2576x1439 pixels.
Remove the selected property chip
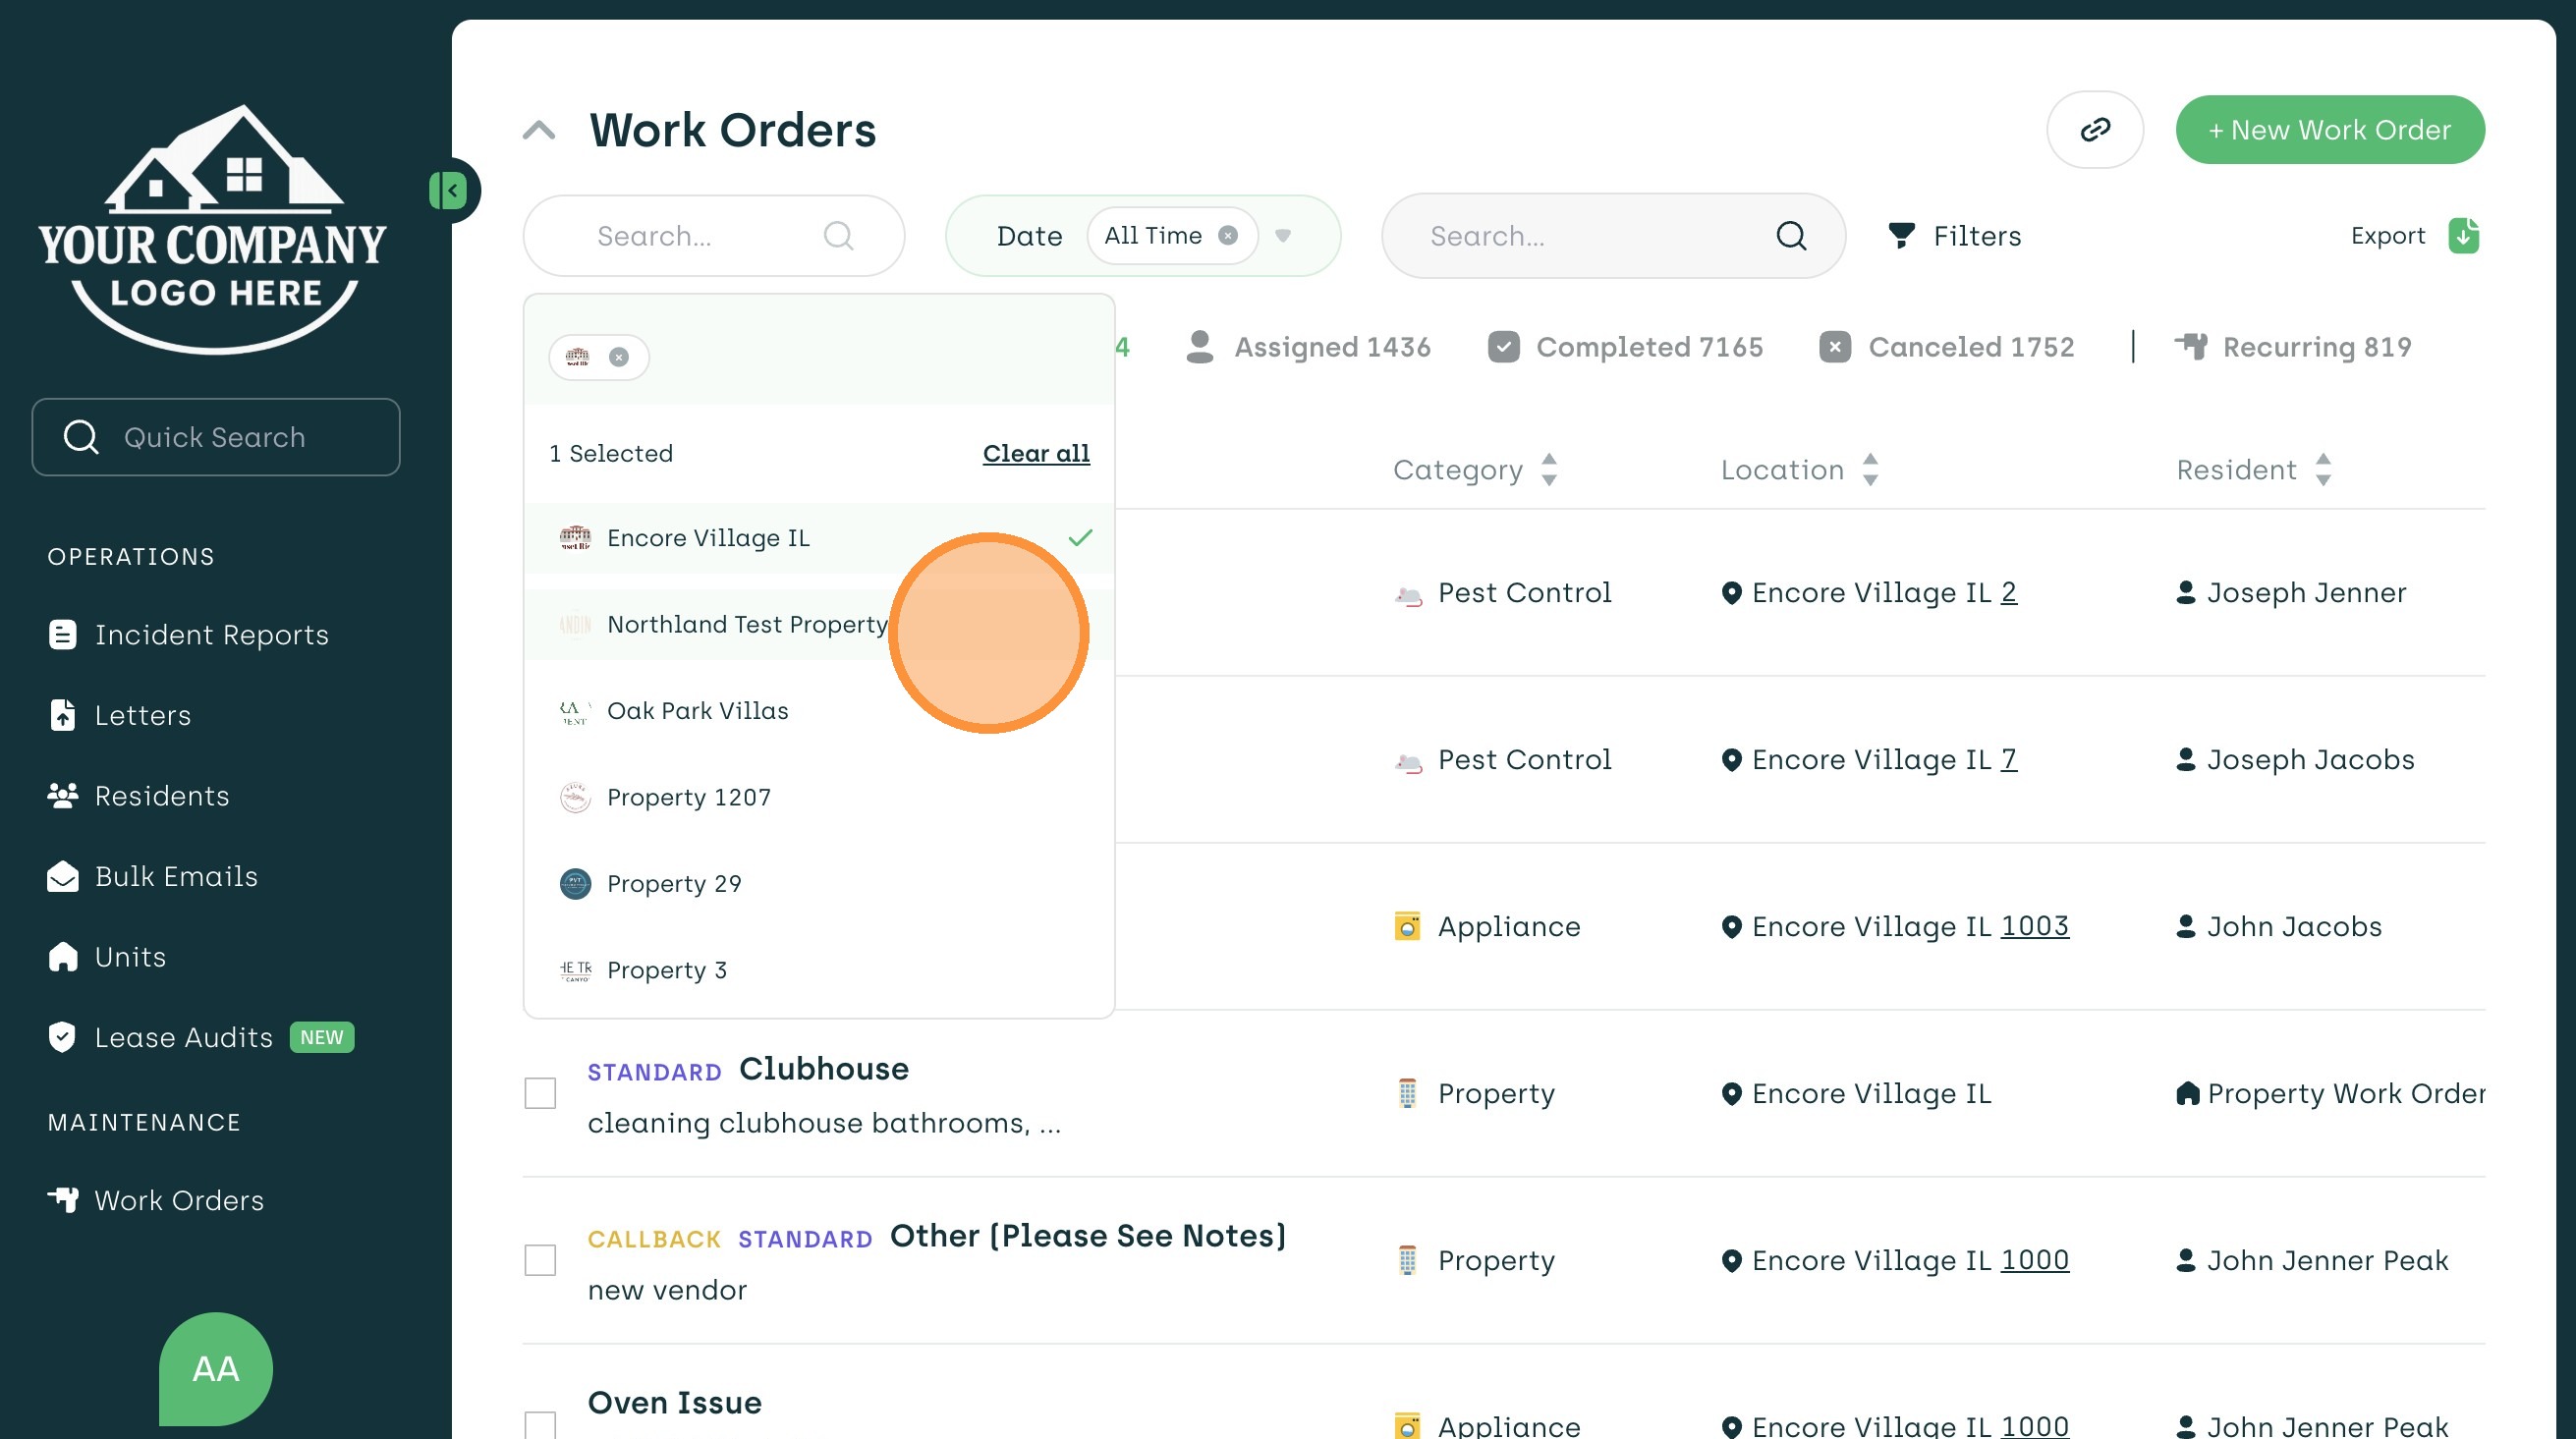pos(619,358)
